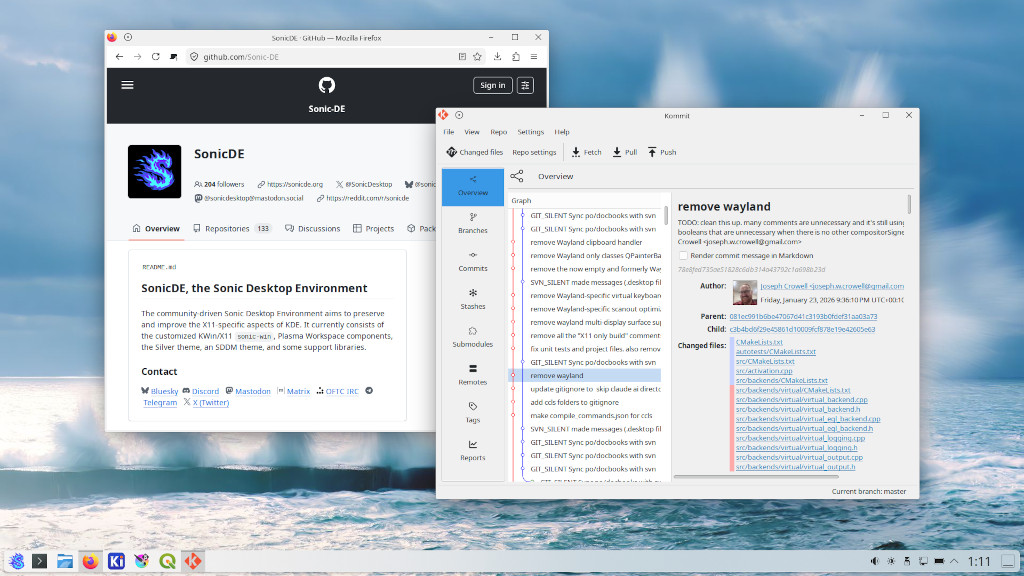Click the horizontal scrollbar under commit details
The height and width of the screenshot is (576, 1024).
pos(756,477)
